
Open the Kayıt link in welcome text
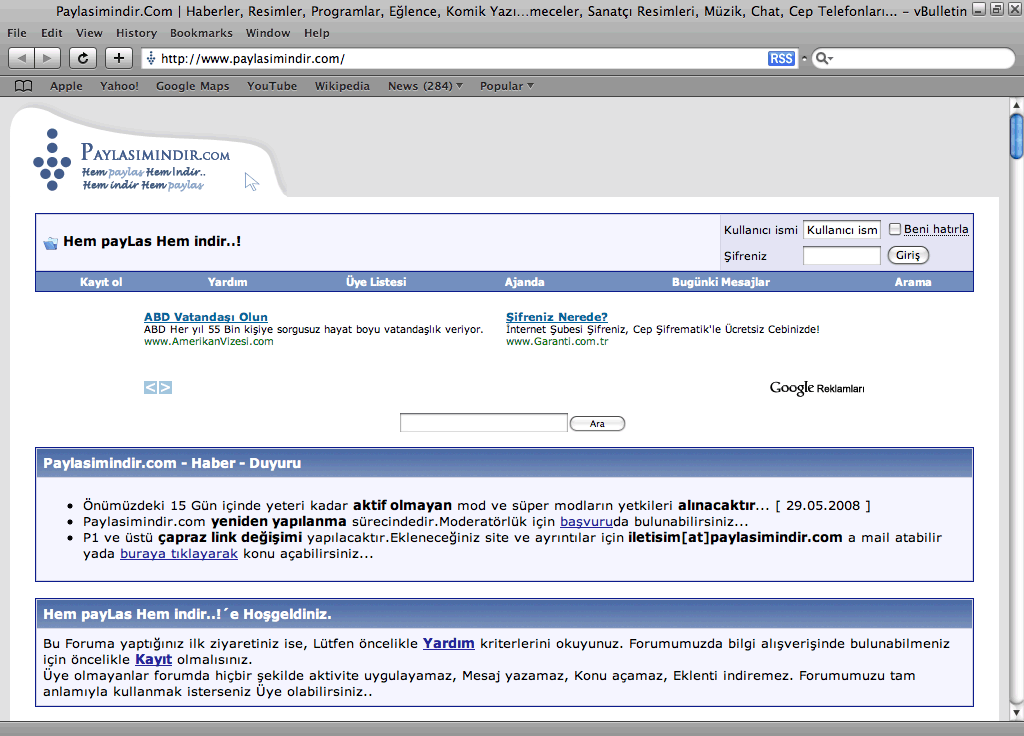pos(153,660)
